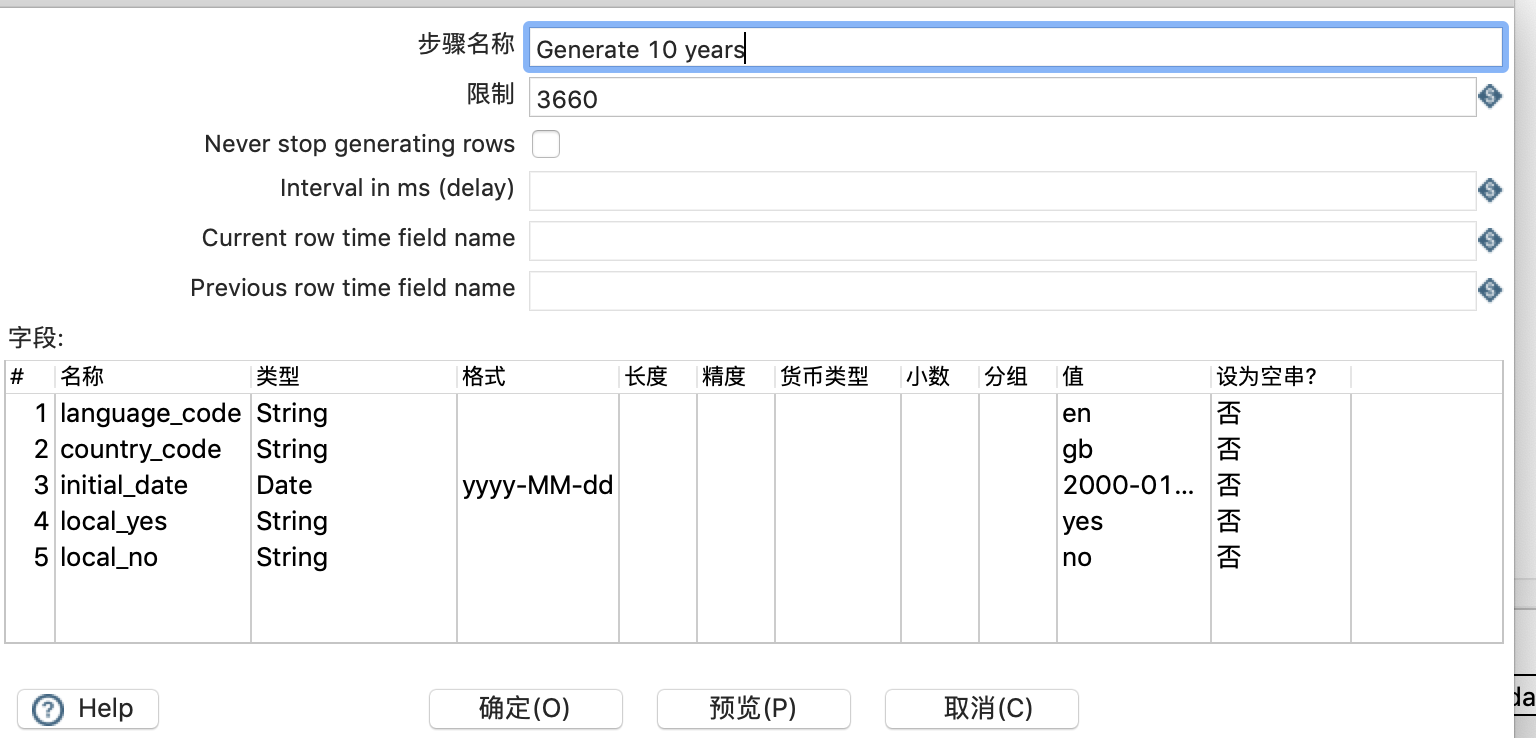Enable the Never stop generating rows checkbox
Image resolution: width=1536 pixels, height=738 pixels.
(546, 144)
